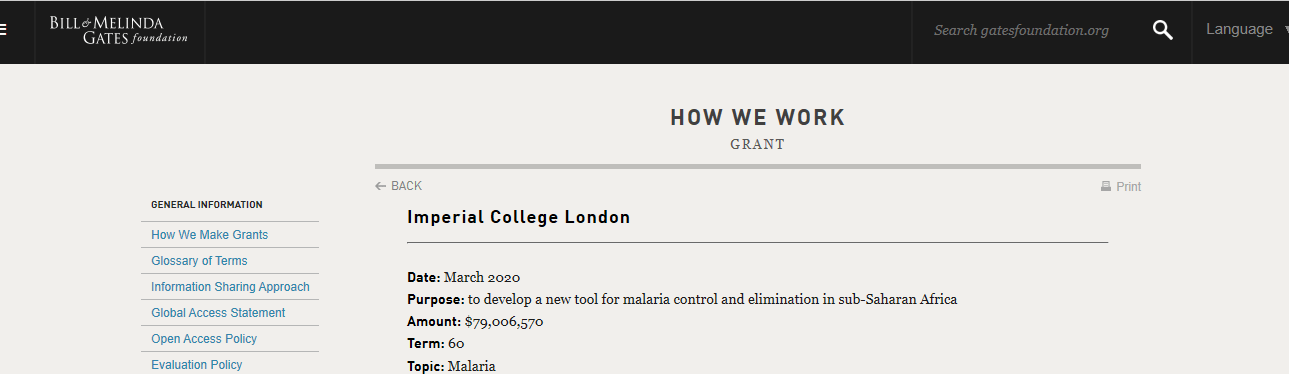Click the General Information sidebar heading
Screen dimensions: 1289x374
[x=207, y=205]
